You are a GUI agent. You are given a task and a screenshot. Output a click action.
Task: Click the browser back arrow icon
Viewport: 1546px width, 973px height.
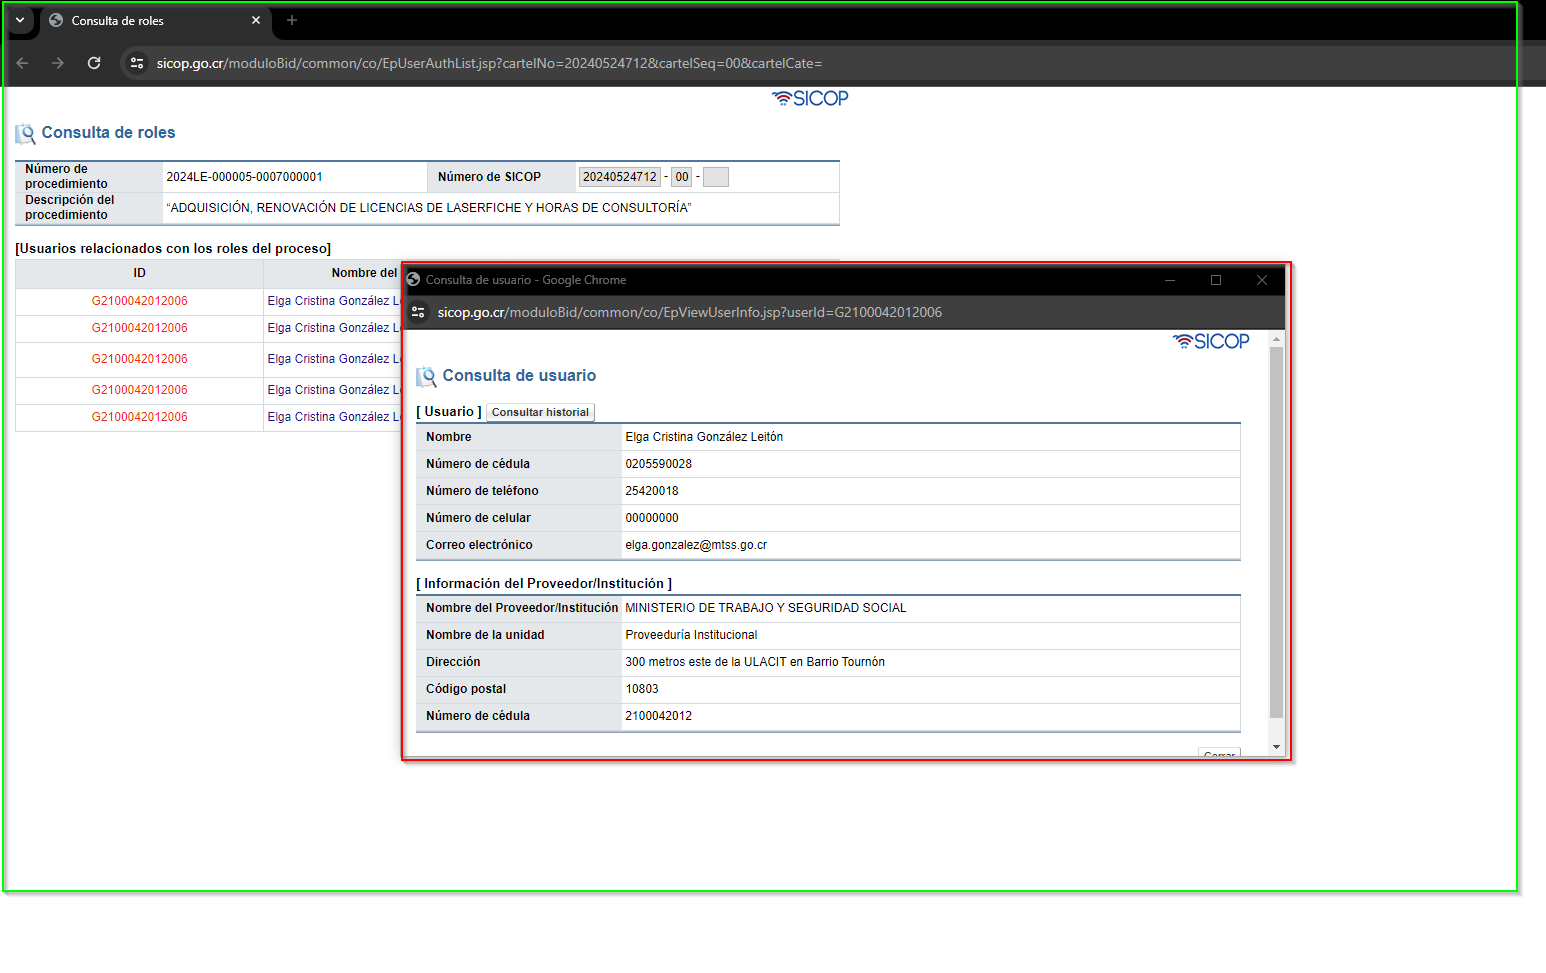click(x=22, y=63)
